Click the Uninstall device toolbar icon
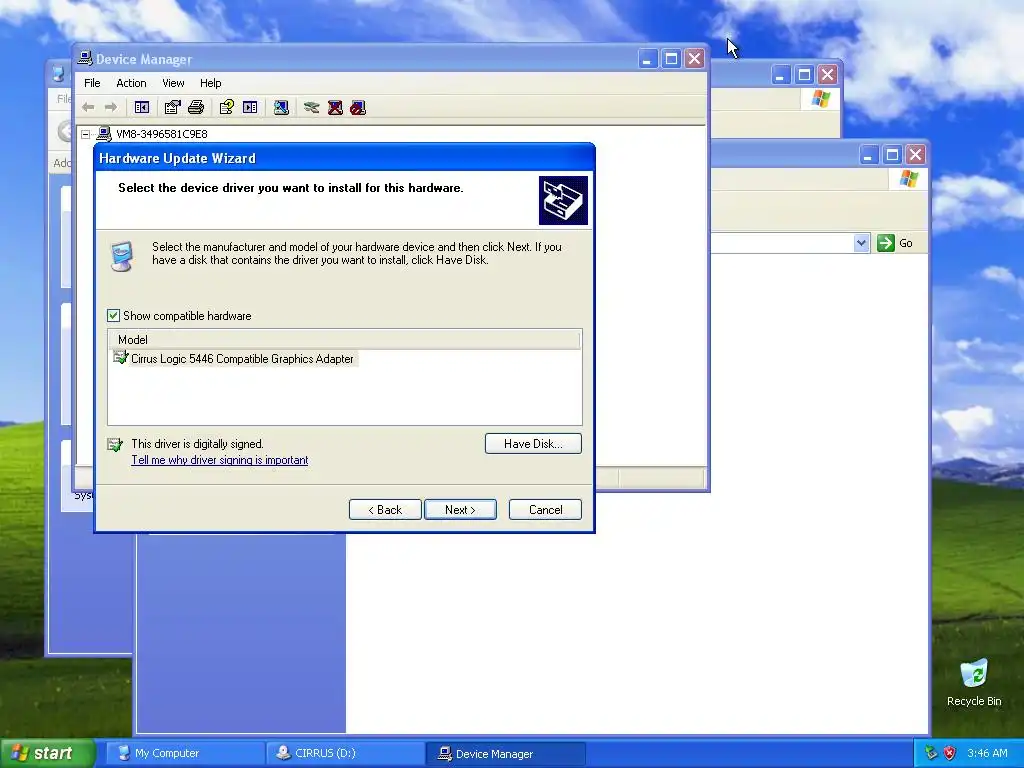1024x768 pixels. point(335,107)
